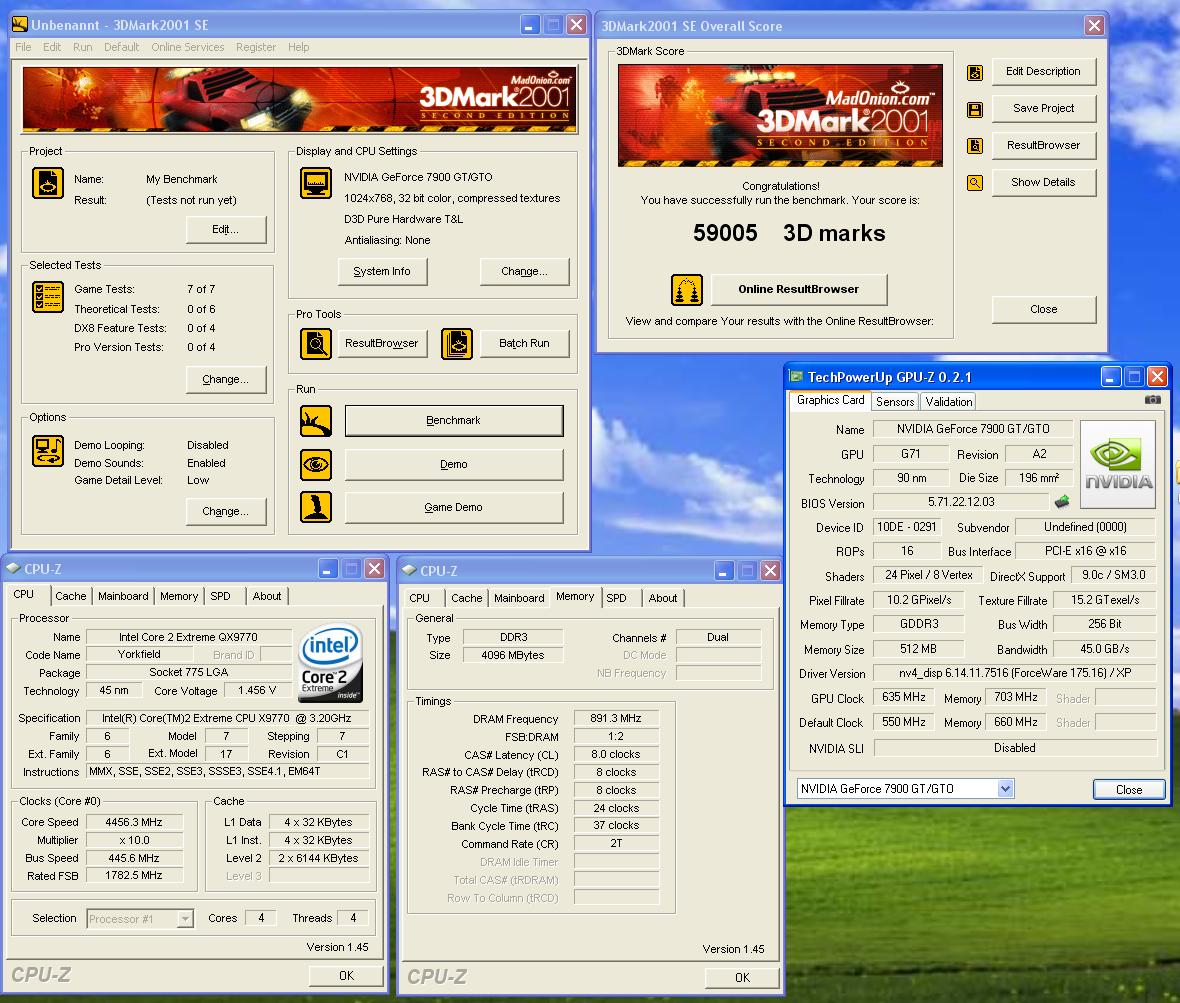
Task: Click the Show Details magnifier icon
Action: coord(975,183)
